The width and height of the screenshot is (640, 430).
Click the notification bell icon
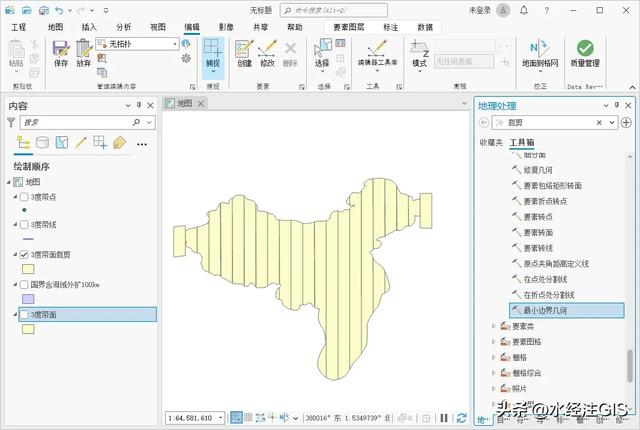point(524,11)
